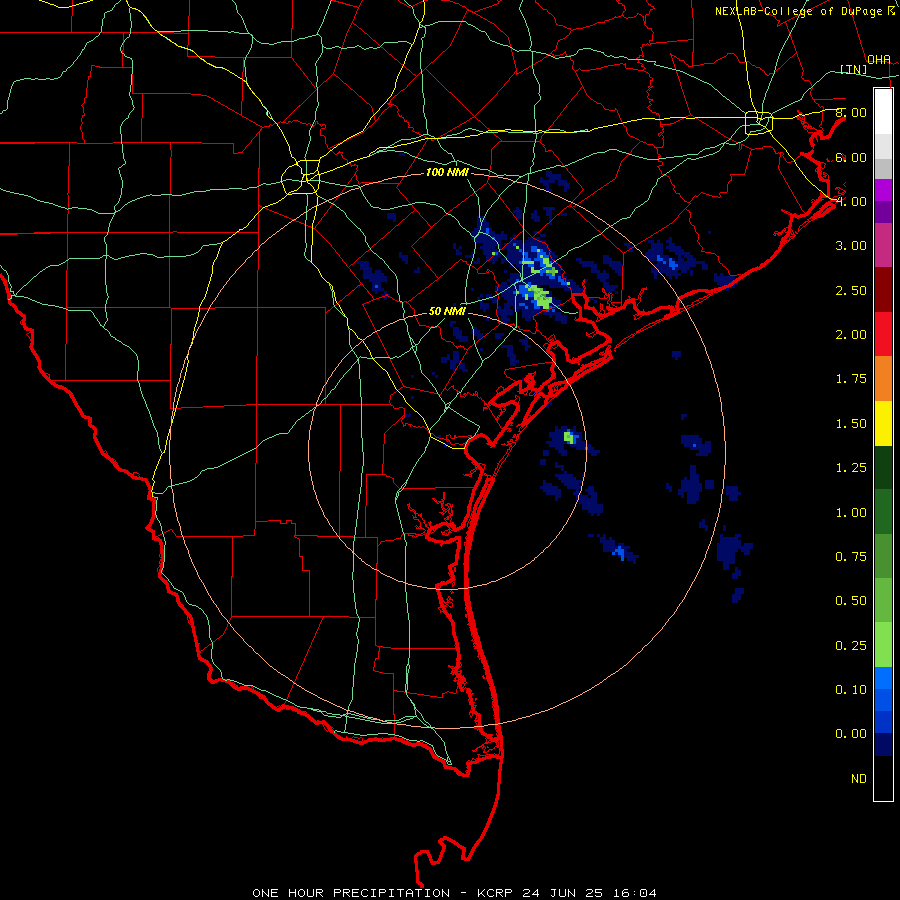Click the 1.25 legend value

click(851, 468)
